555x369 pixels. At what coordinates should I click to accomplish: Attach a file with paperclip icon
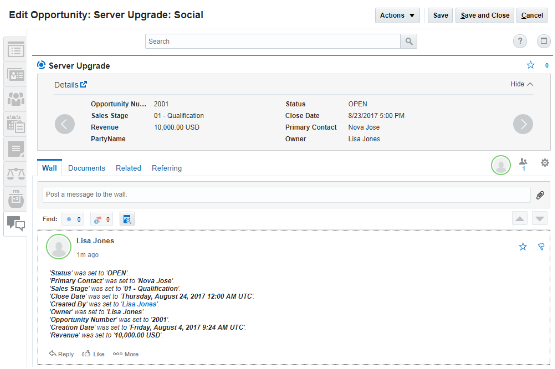(540, 195)
